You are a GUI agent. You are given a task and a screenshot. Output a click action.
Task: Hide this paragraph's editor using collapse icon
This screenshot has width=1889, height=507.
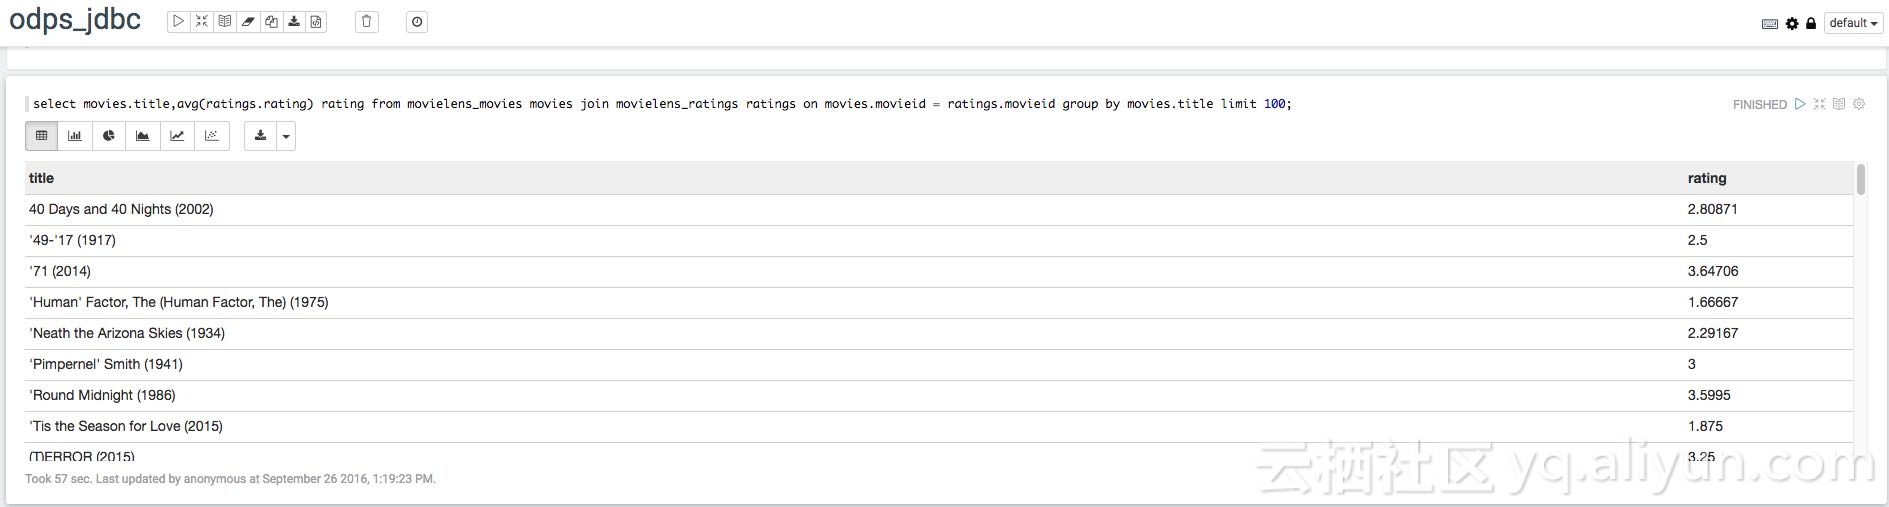1819,104
